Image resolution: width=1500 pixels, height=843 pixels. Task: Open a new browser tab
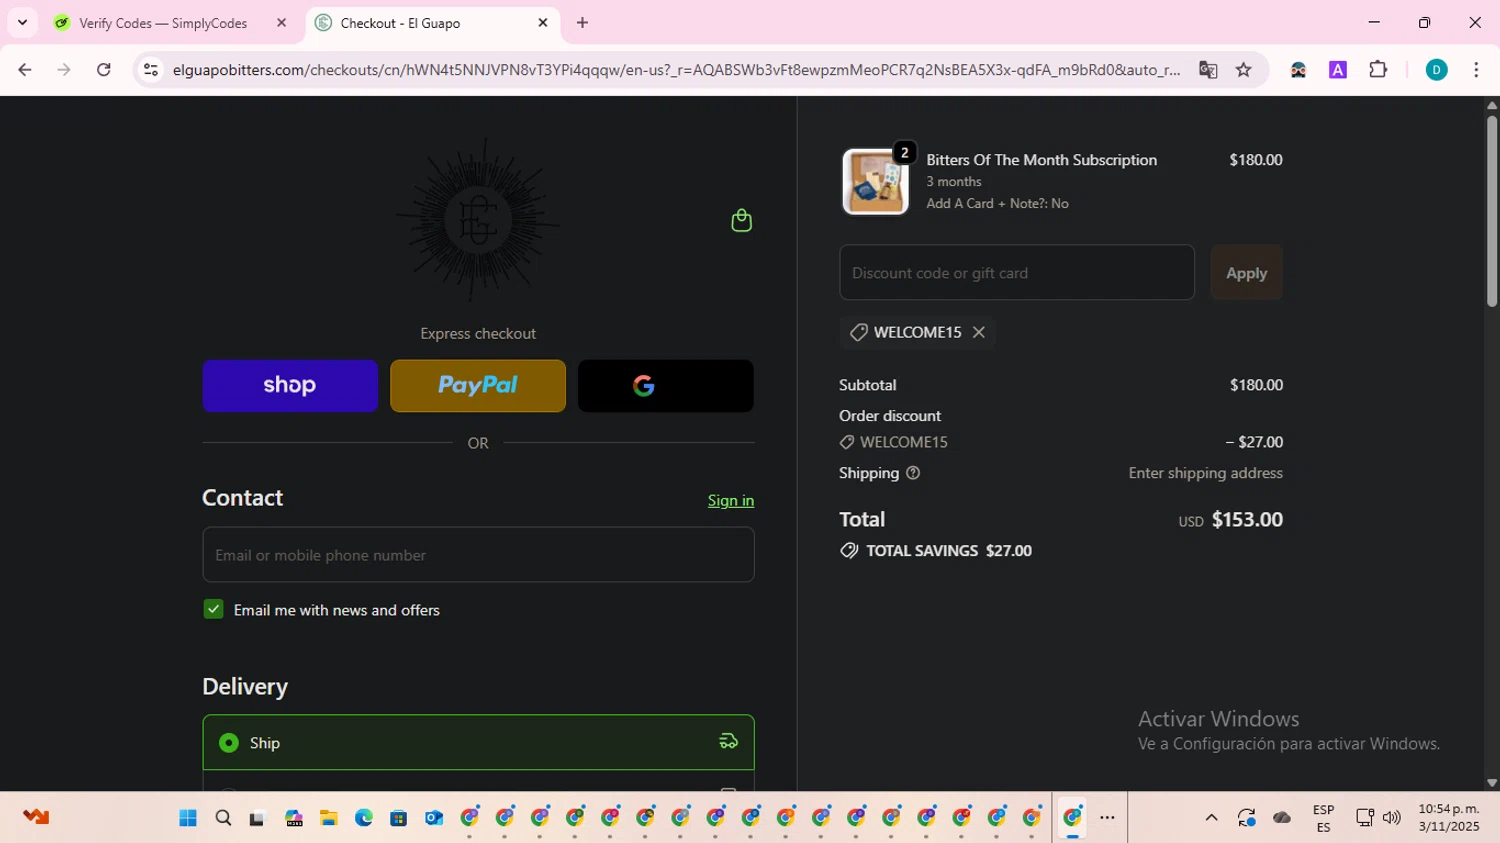(583, 22)
